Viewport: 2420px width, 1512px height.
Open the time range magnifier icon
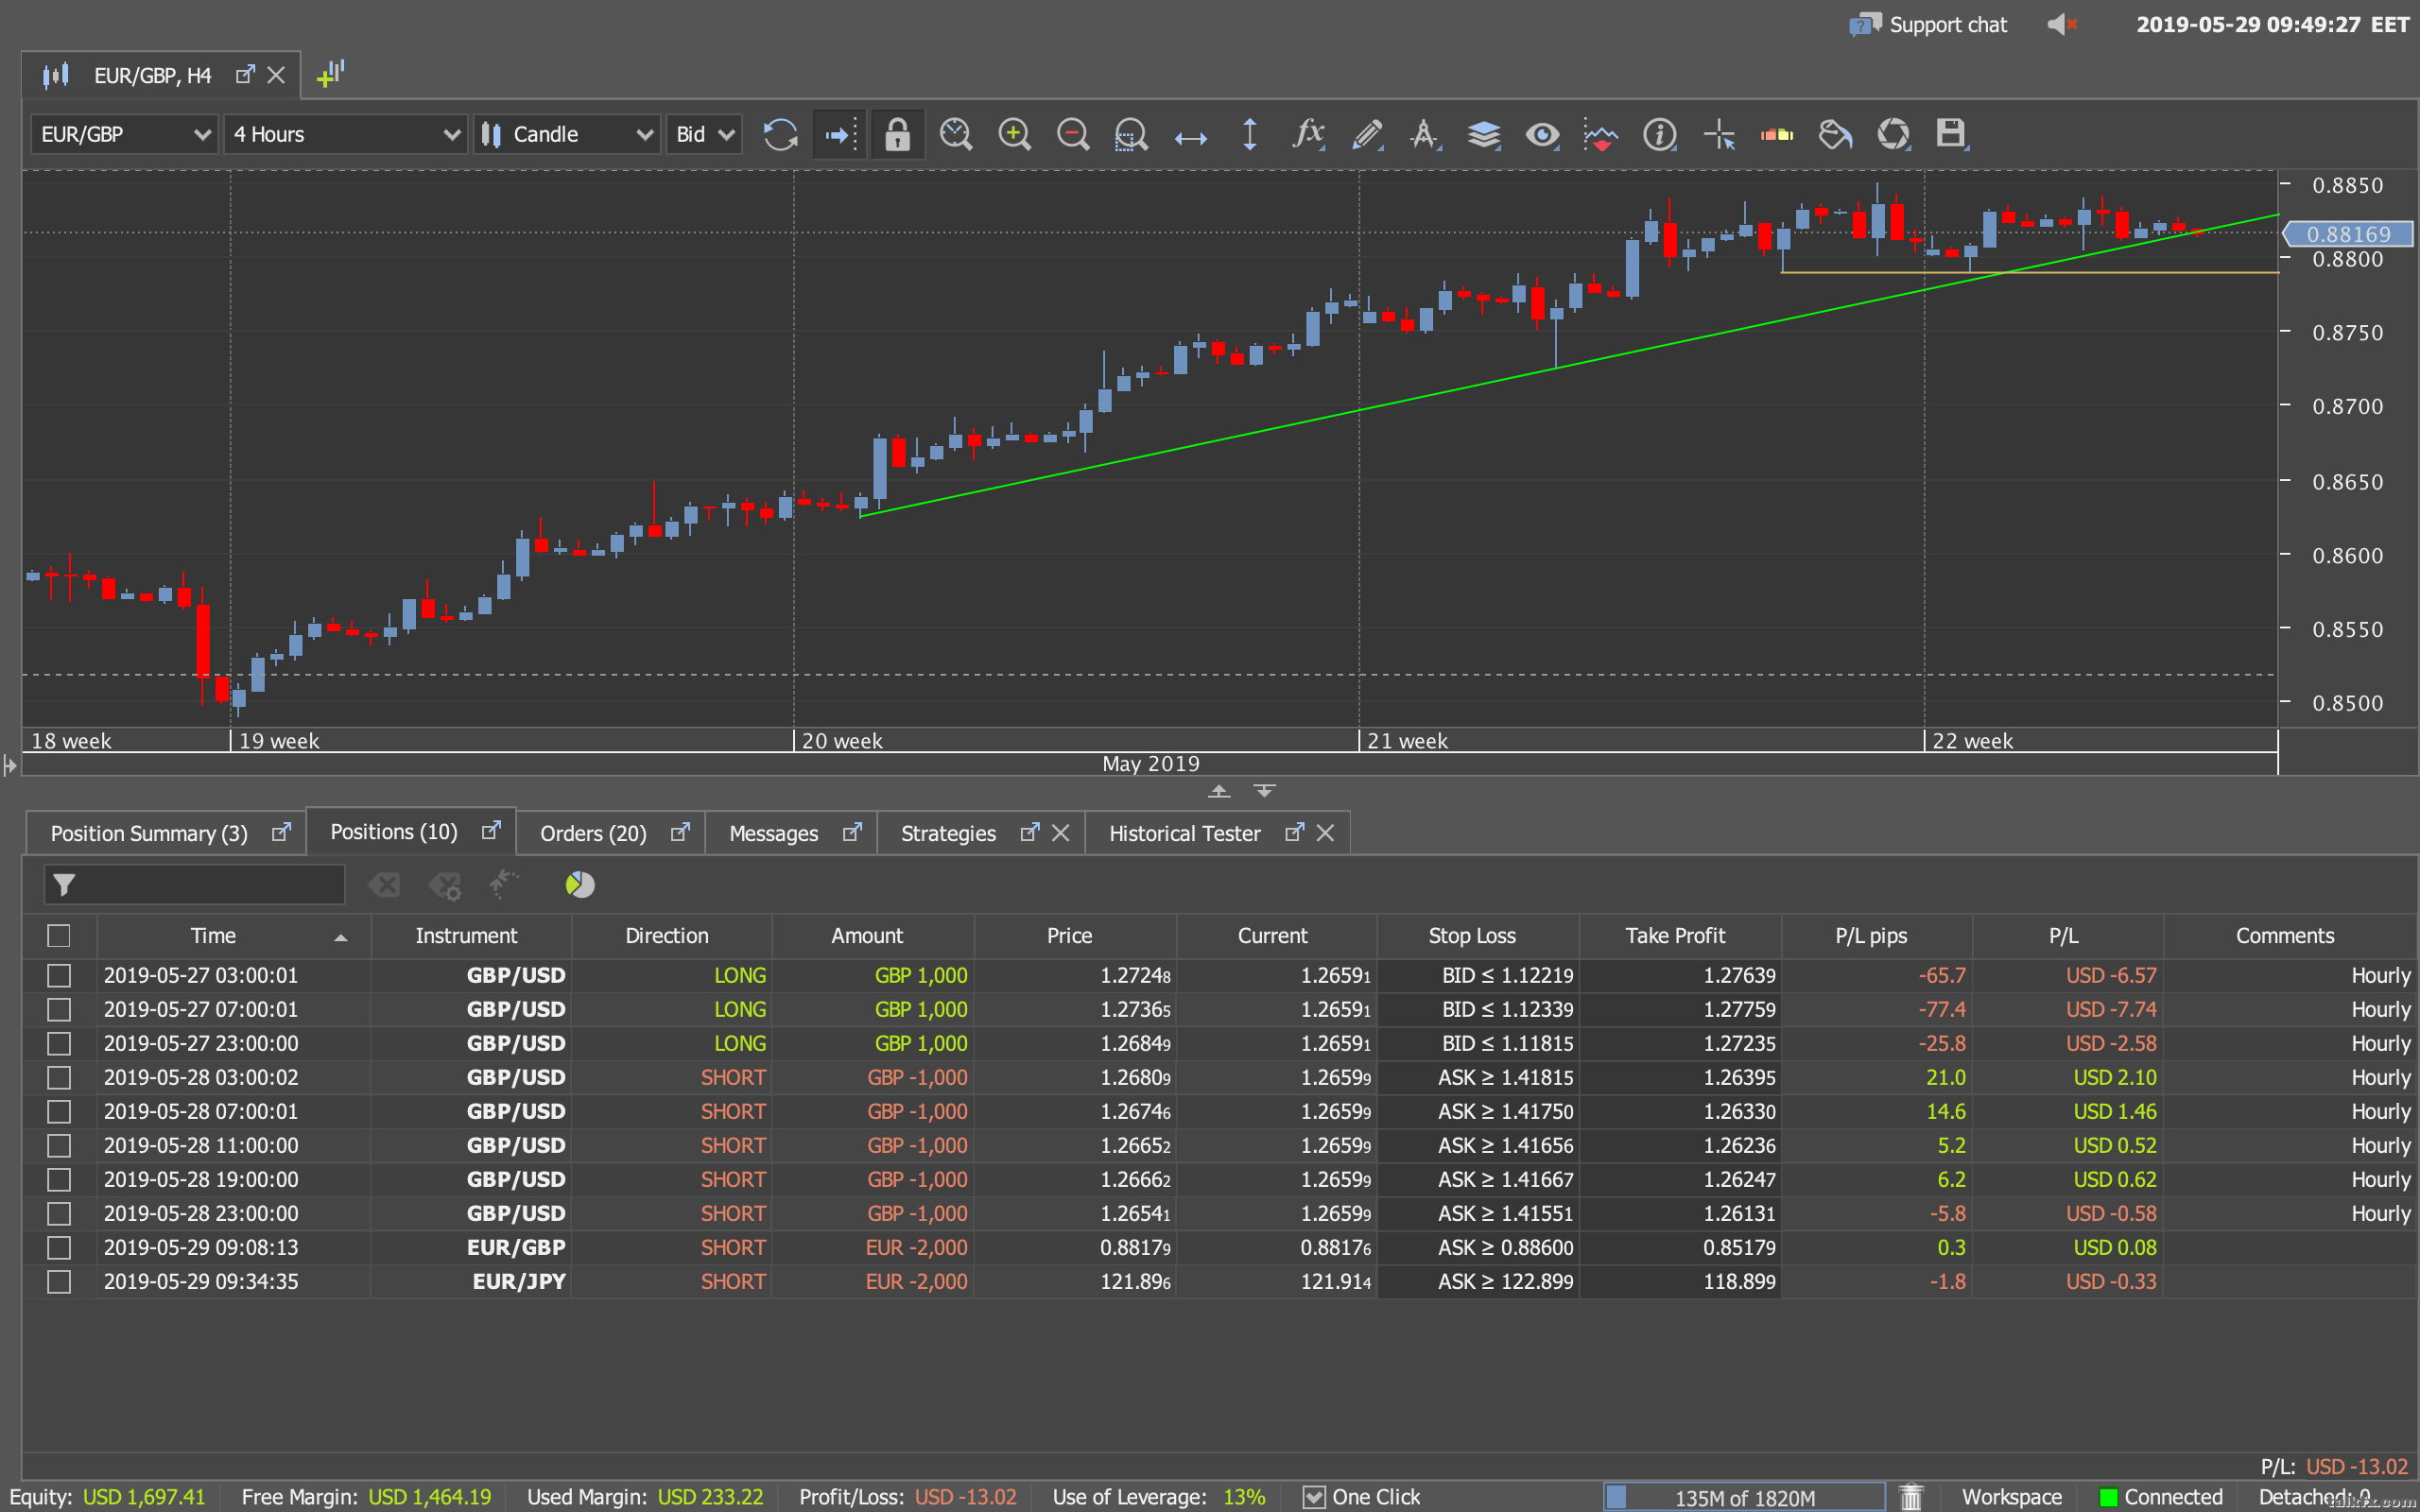956,135
